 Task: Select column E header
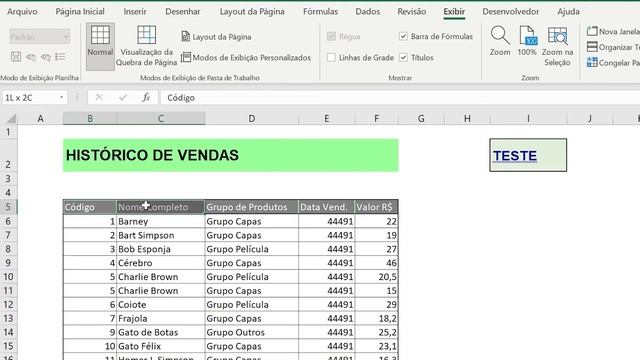click(x=327, y=118)
